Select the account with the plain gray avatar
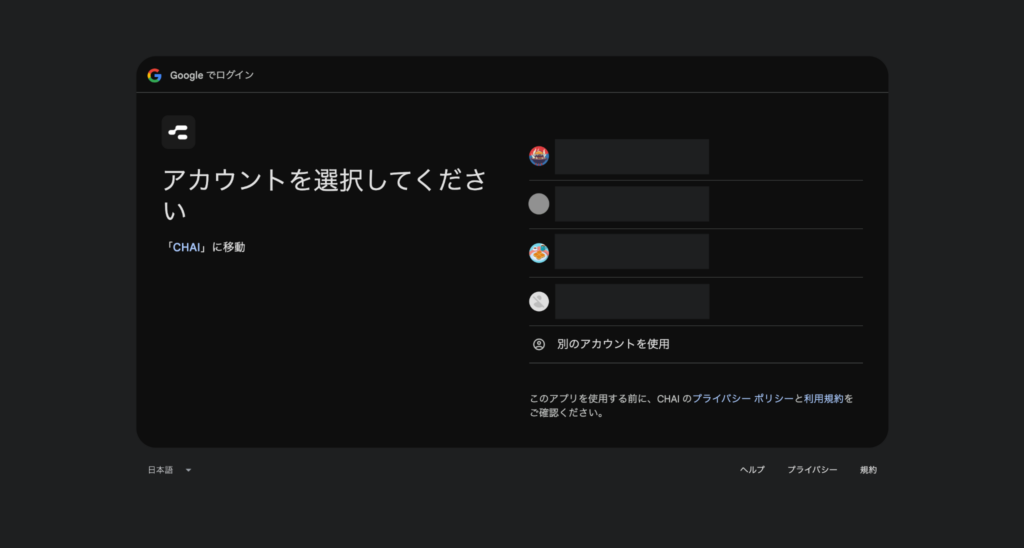 tap(696, 204)
